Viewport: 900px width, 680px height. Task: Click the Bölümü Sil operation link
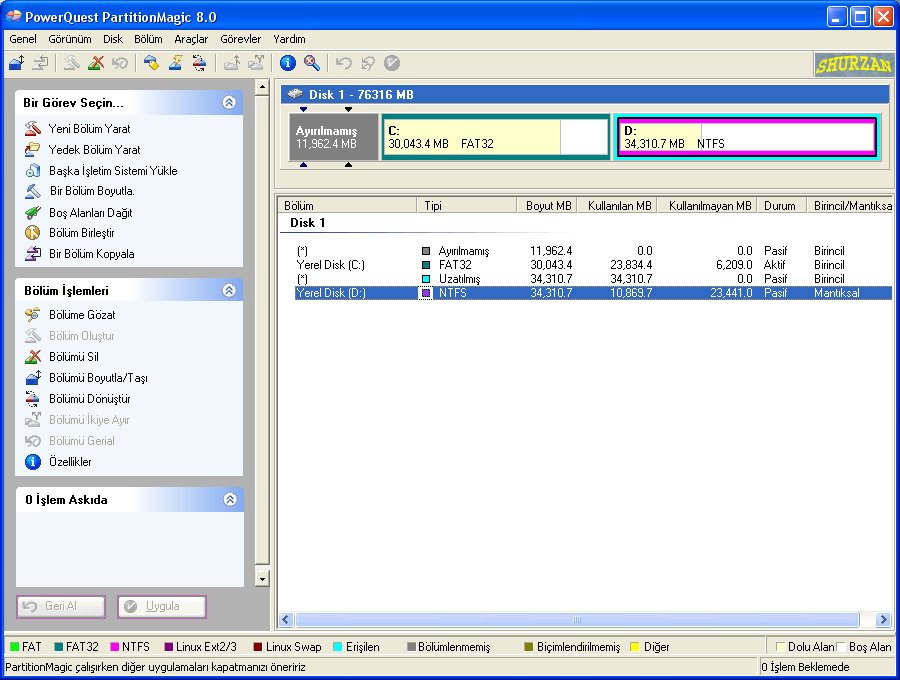point(74,356)
